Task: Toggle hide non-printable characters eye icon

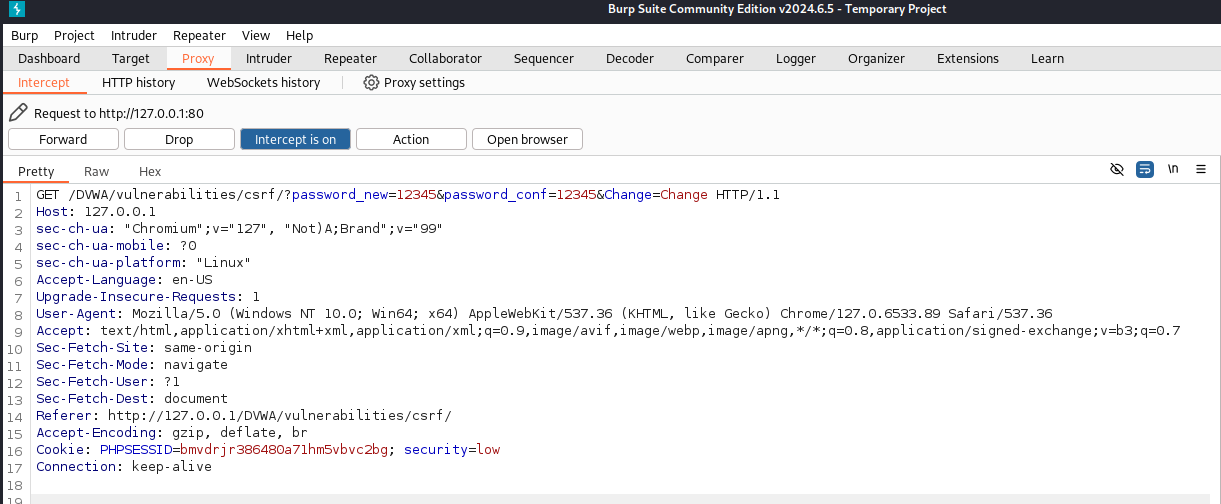Action: click(1117, 169)
